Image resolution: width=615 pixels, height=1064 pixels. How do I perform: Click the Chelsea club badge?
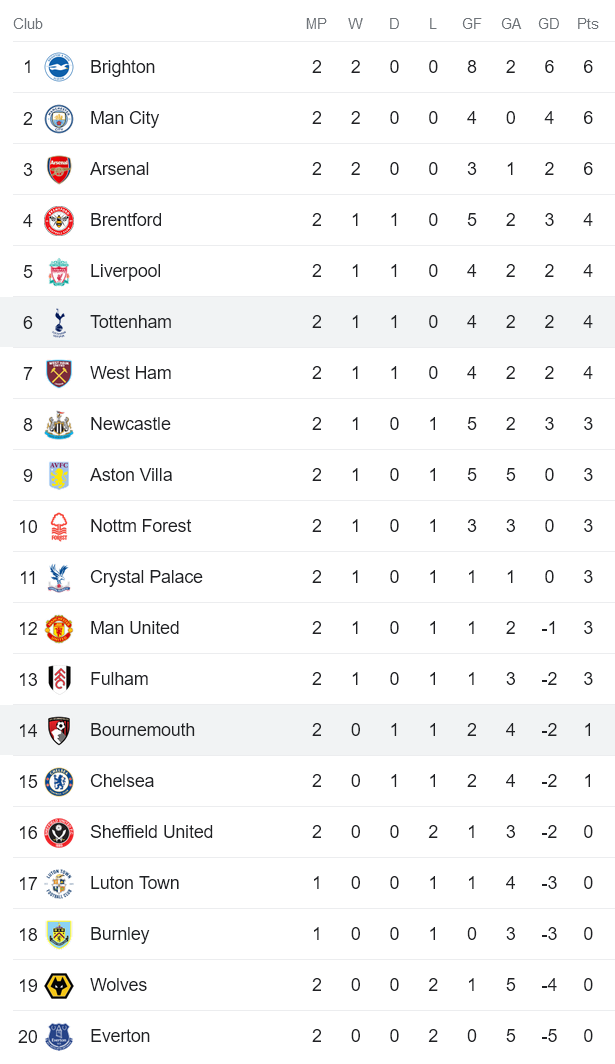pyautogui.click(x=59, y=781)
